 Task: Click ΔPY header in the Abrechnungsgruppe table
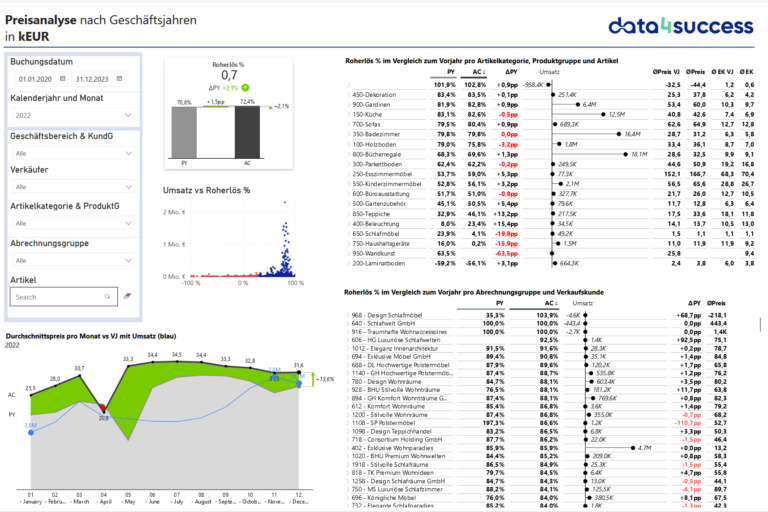point(694,303)
